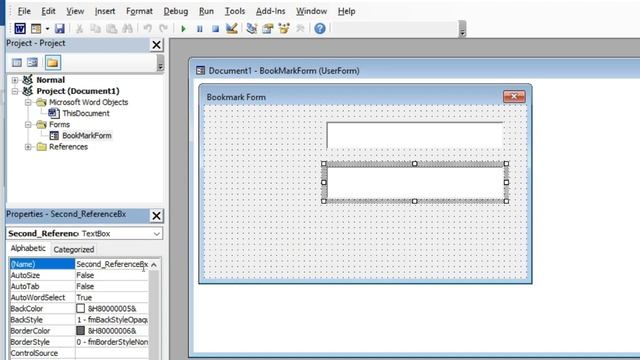Open the Insert menu
This screenshot has width=640, height=360.
pyautogui.click(x=105, y=11)
